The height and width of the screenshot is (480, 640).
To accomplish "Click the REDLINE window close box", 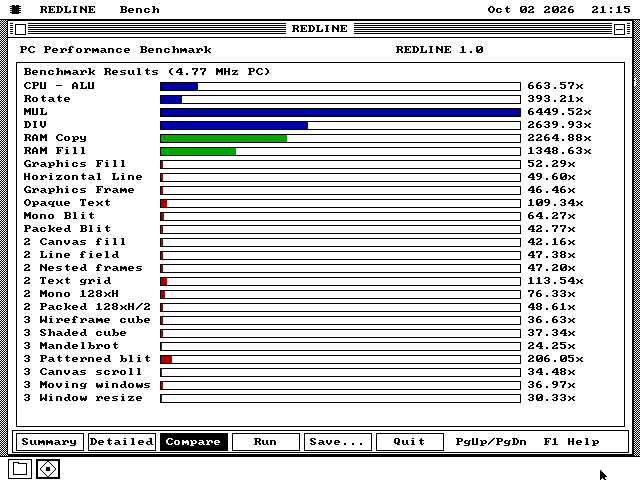I will pyautogui.click(x=21, y=29).
